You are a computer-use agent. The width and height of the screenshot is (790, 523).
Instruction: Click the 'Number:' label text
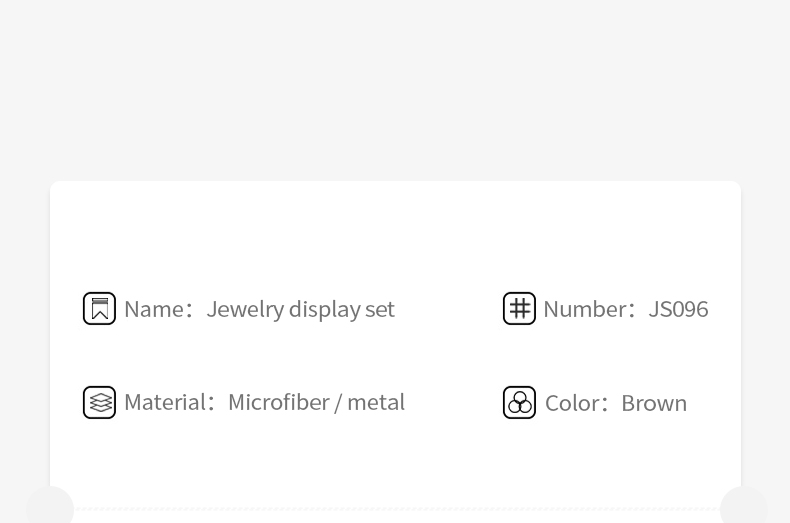[589, 309]
